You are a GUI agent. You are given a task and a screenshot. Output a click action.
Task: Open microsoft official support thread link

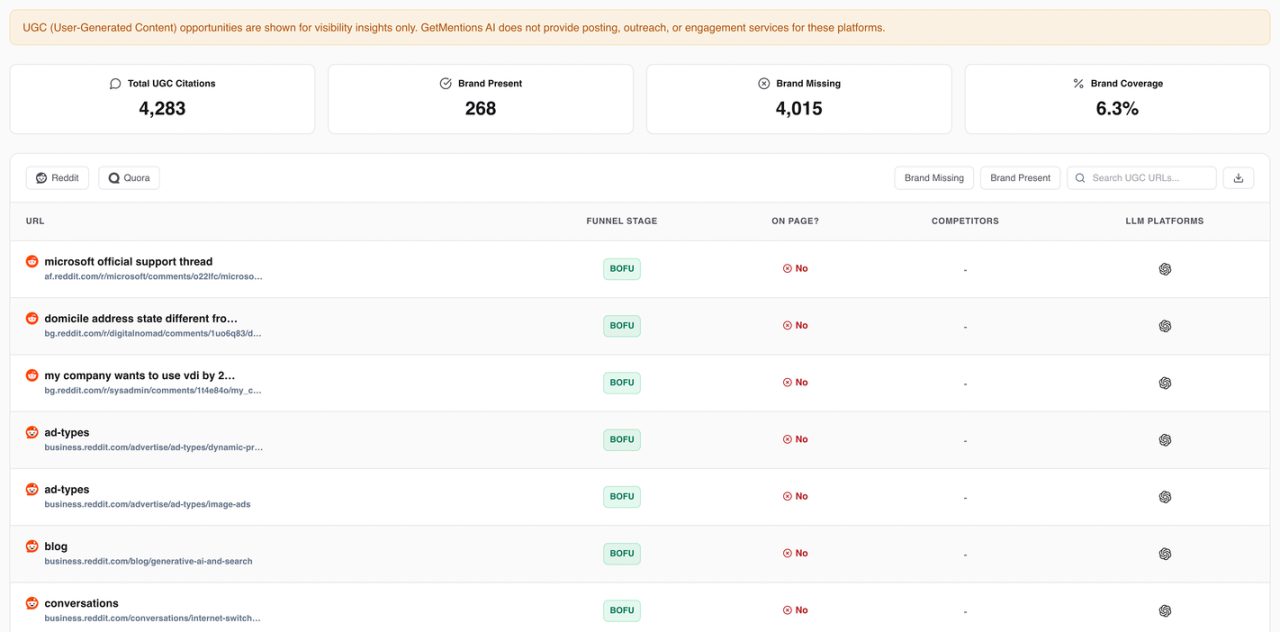[128, 262]
